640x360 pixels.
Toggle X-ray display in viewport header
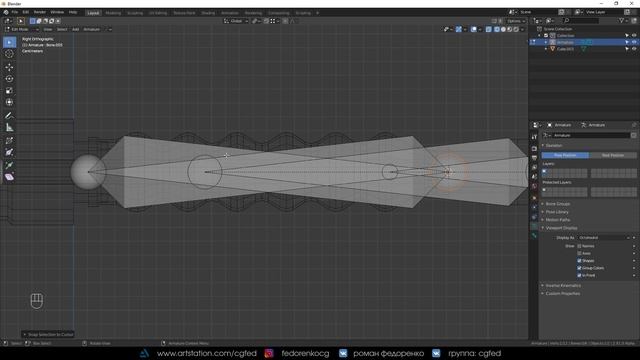[x=489, y=29]
